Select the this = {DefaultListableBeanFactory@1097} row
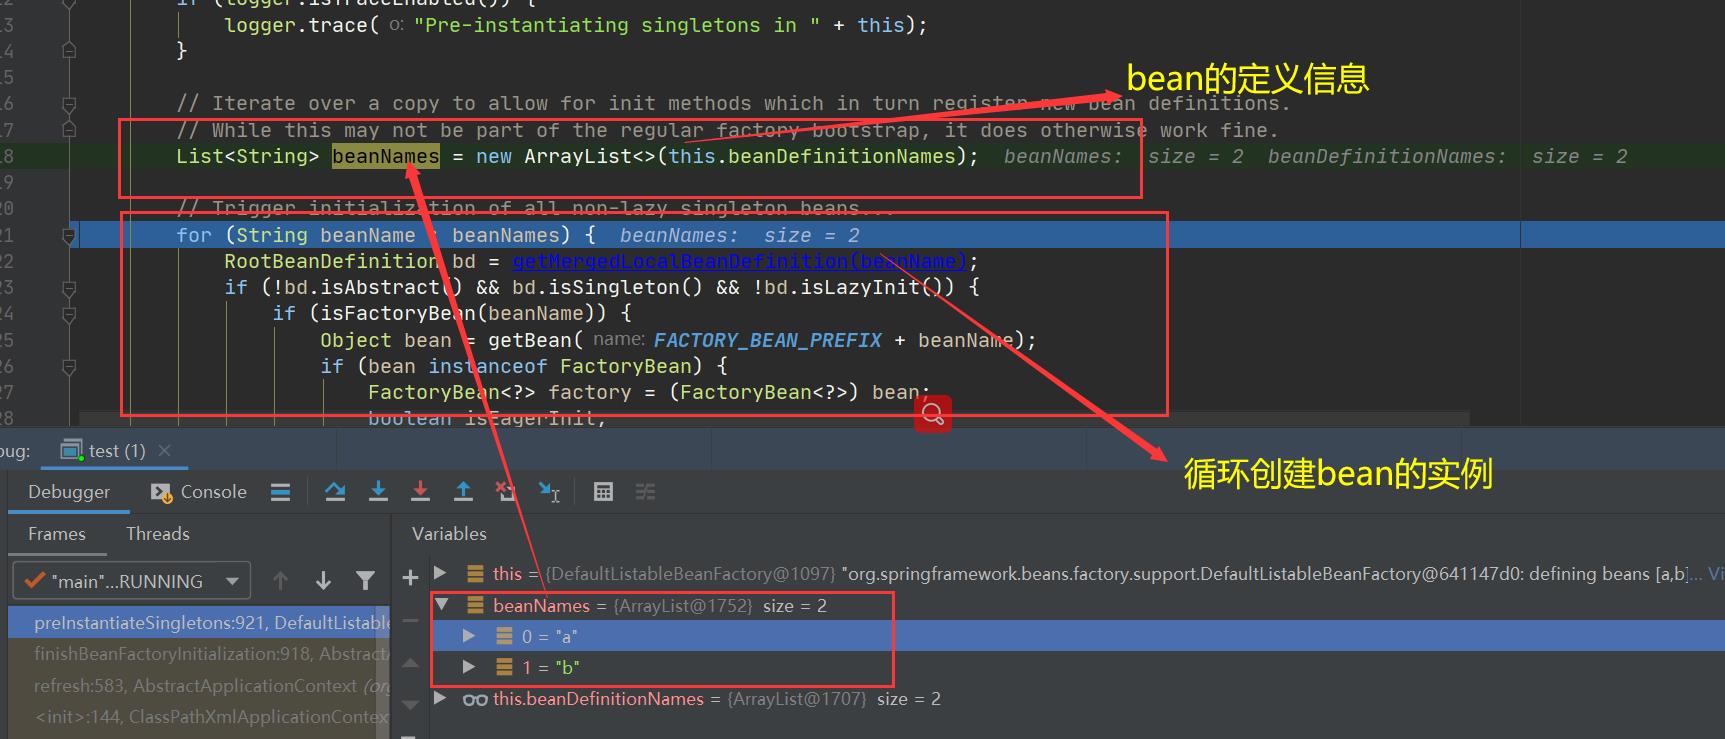Screen dimensions: 1725x739 click(1078, 573)
